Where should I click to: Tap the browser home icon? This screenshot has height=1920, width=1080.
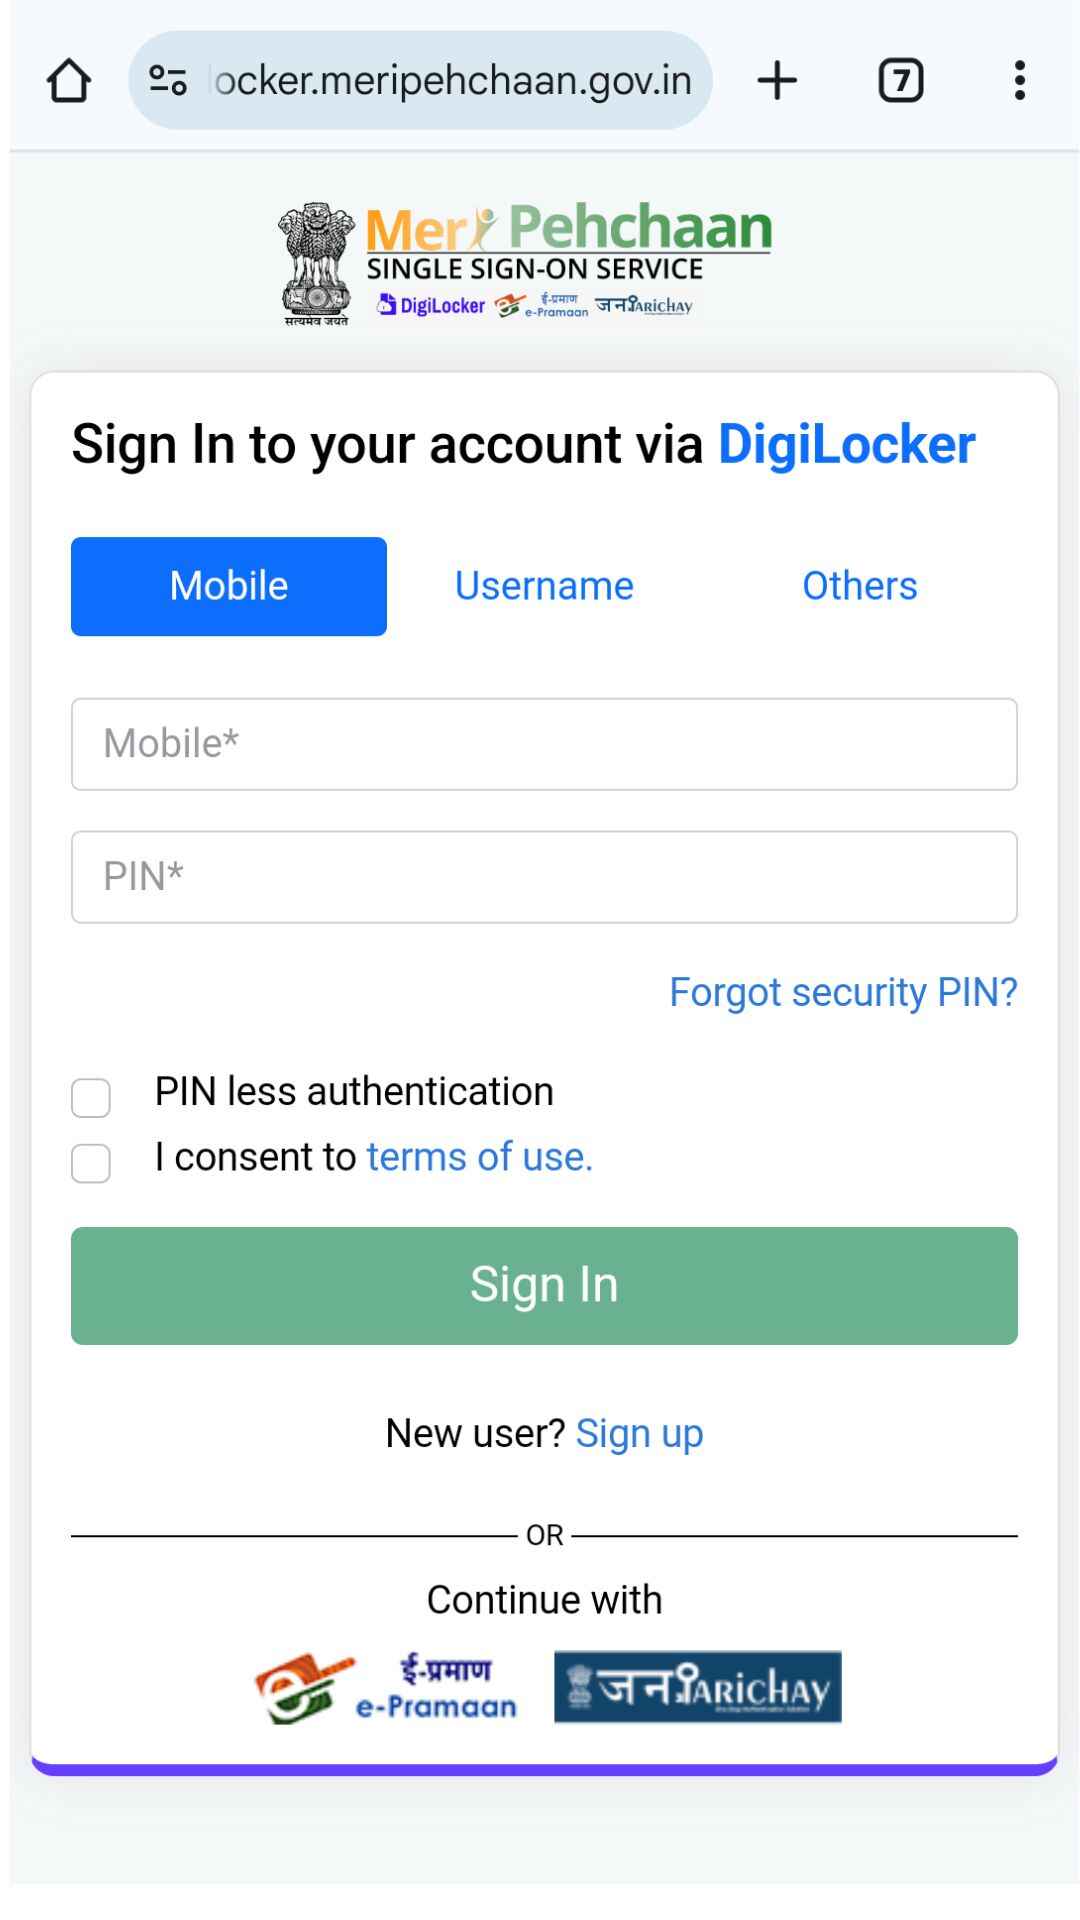69,81
